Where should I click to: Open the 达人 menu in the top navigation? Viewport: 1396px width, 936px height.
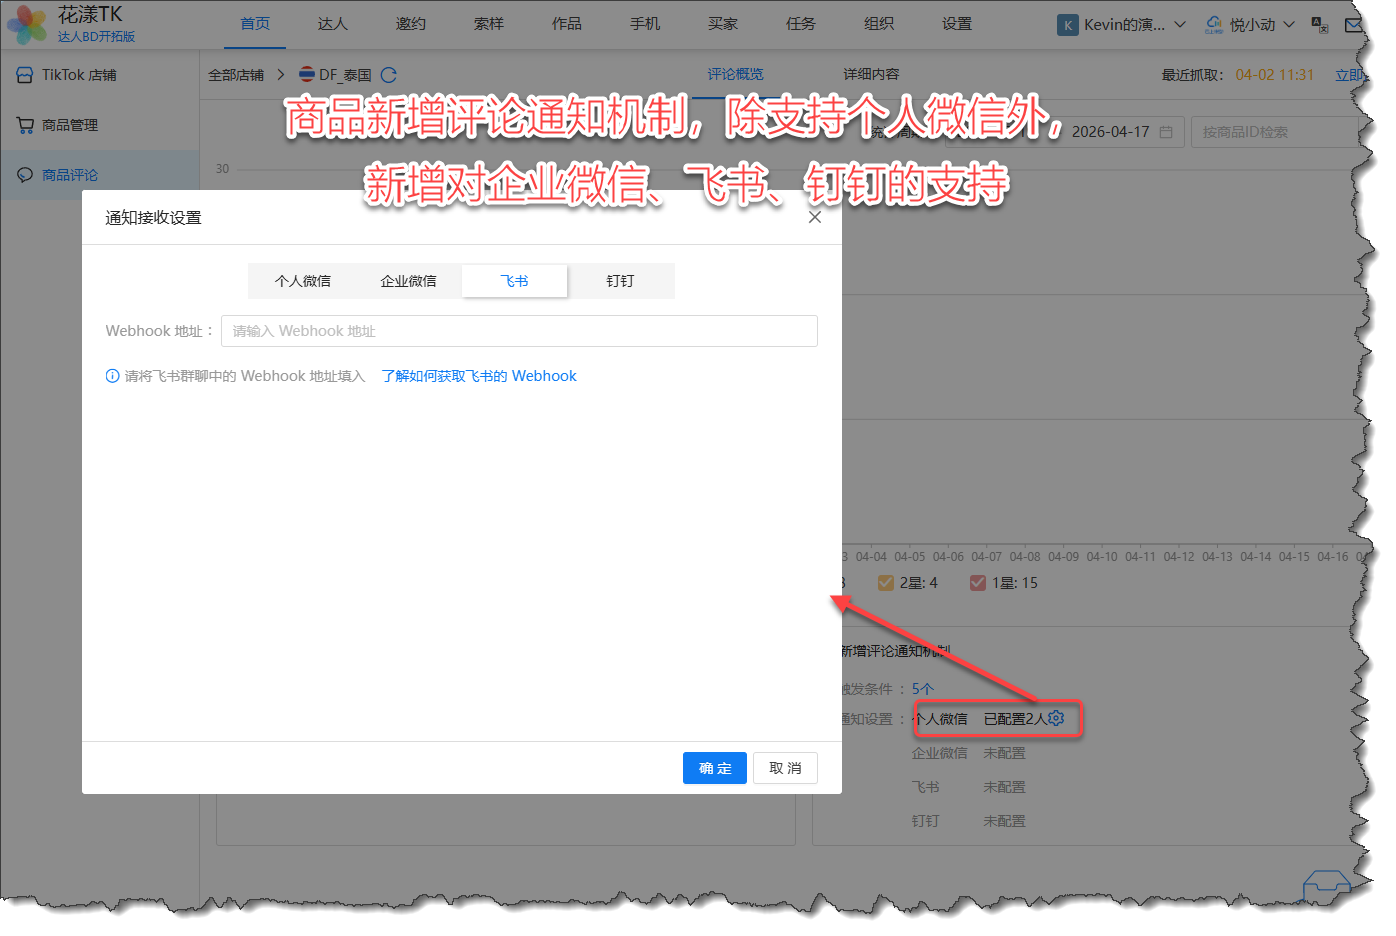tap(332, 24)
